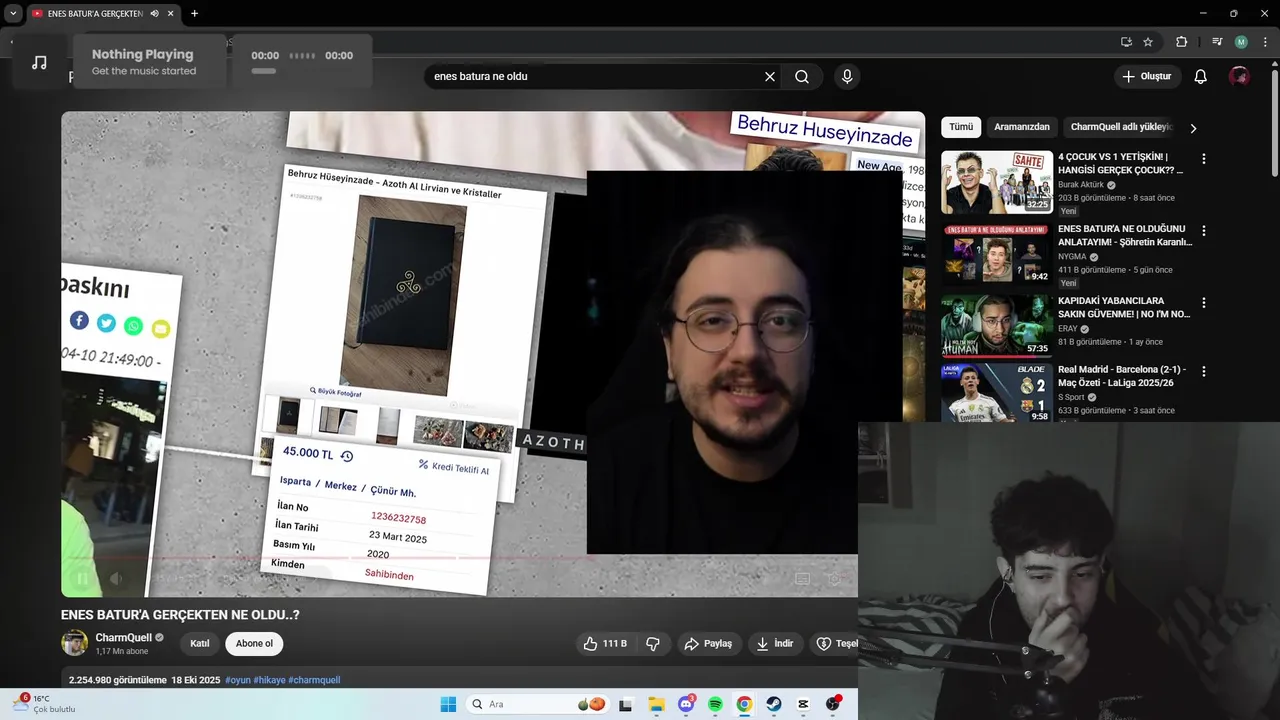Download the video with İndir

tap(775, 644)
